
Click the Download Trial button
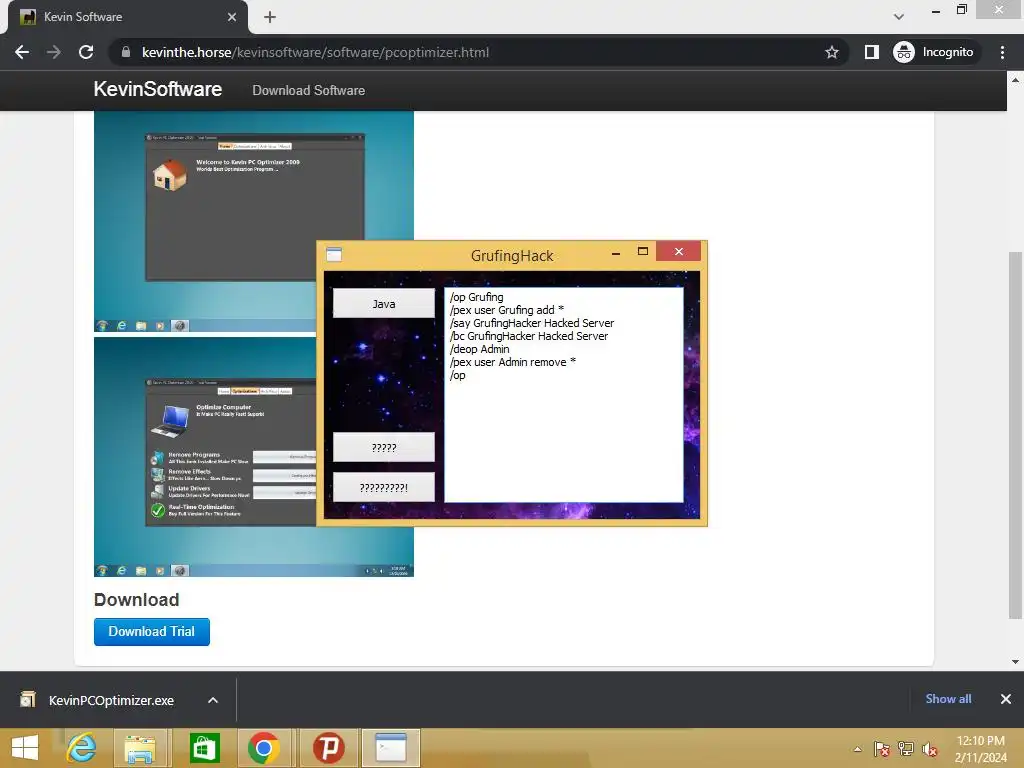click(152, 632)
